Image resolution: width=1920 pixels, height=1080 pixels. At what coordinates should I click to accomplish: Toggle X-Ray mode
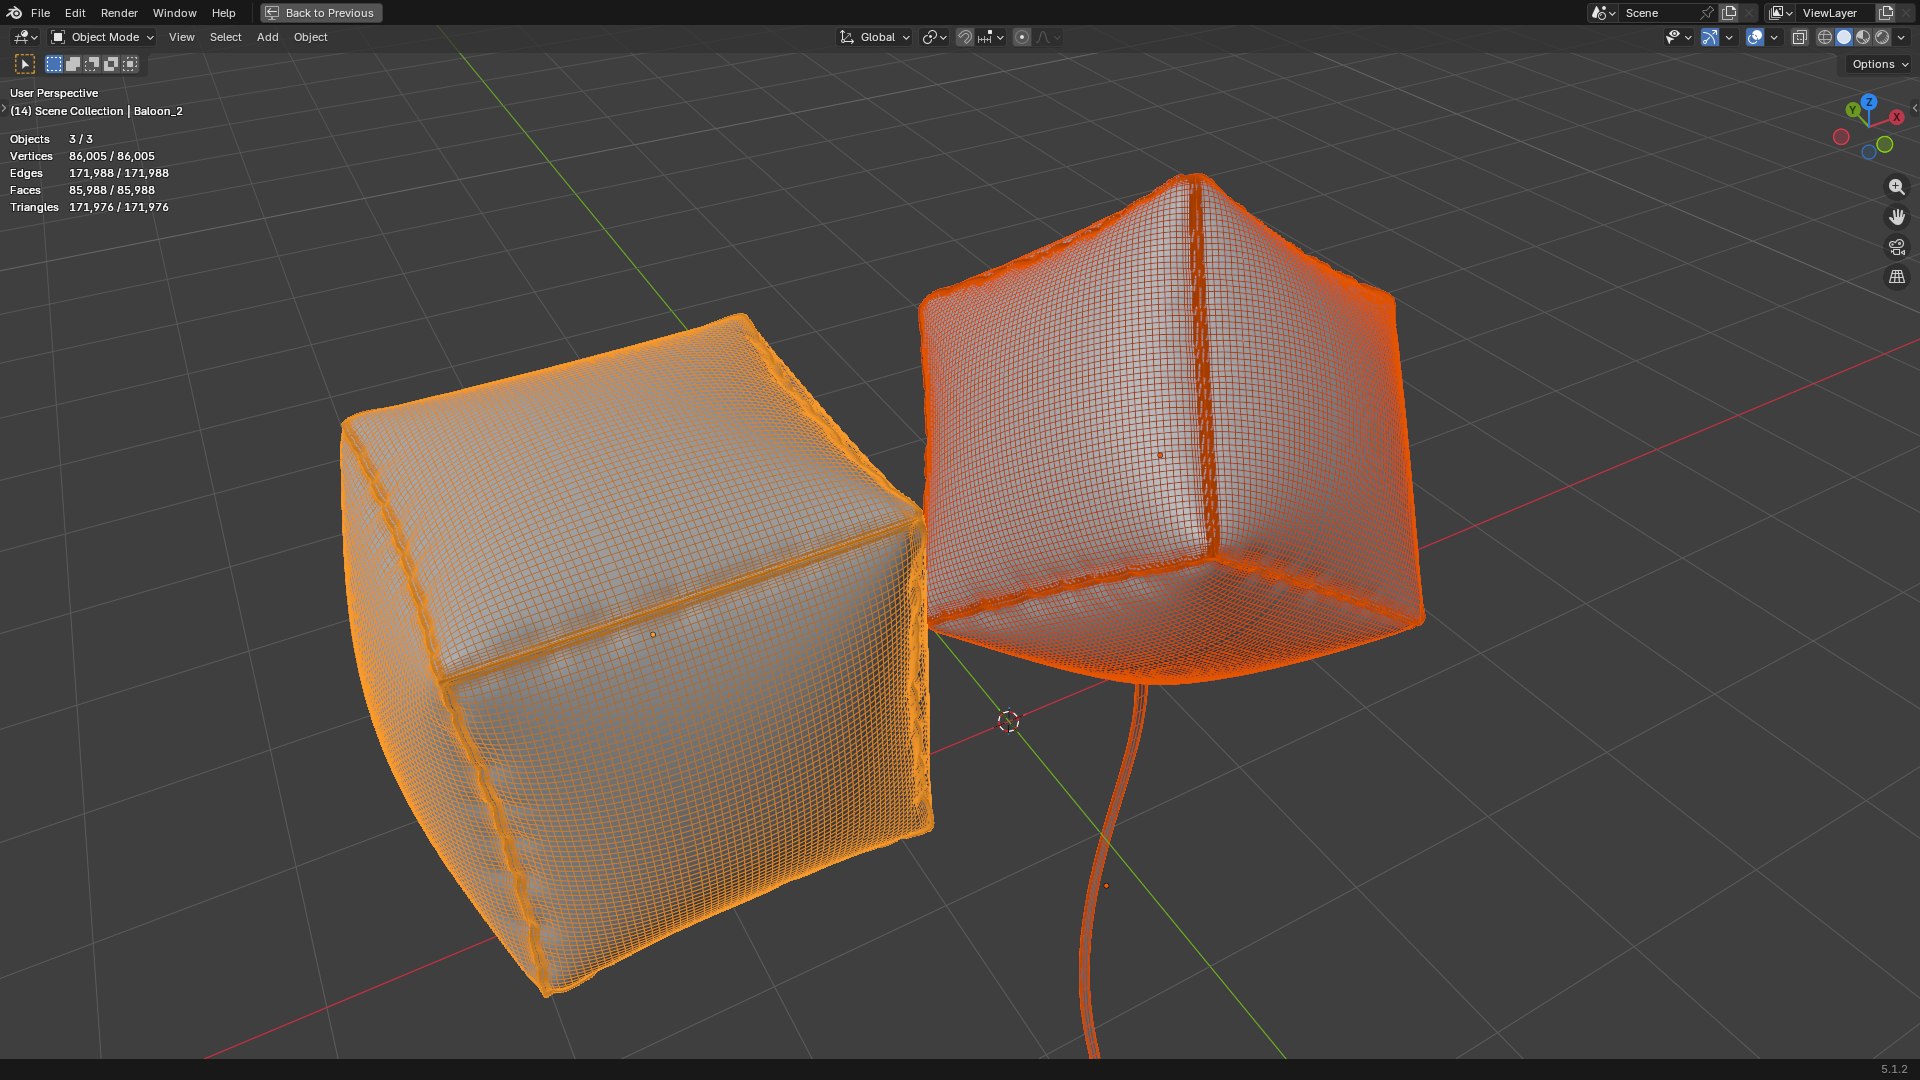[x=1799, y=37]
